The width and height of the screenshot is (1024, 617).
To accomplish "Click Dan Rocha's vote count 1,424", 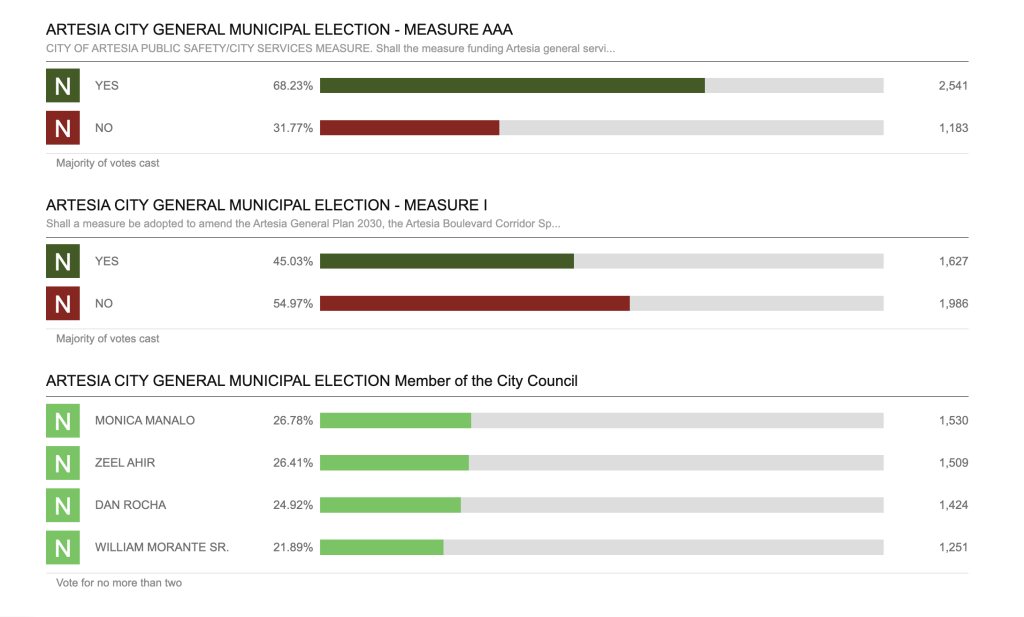I will tap(953, 505).
